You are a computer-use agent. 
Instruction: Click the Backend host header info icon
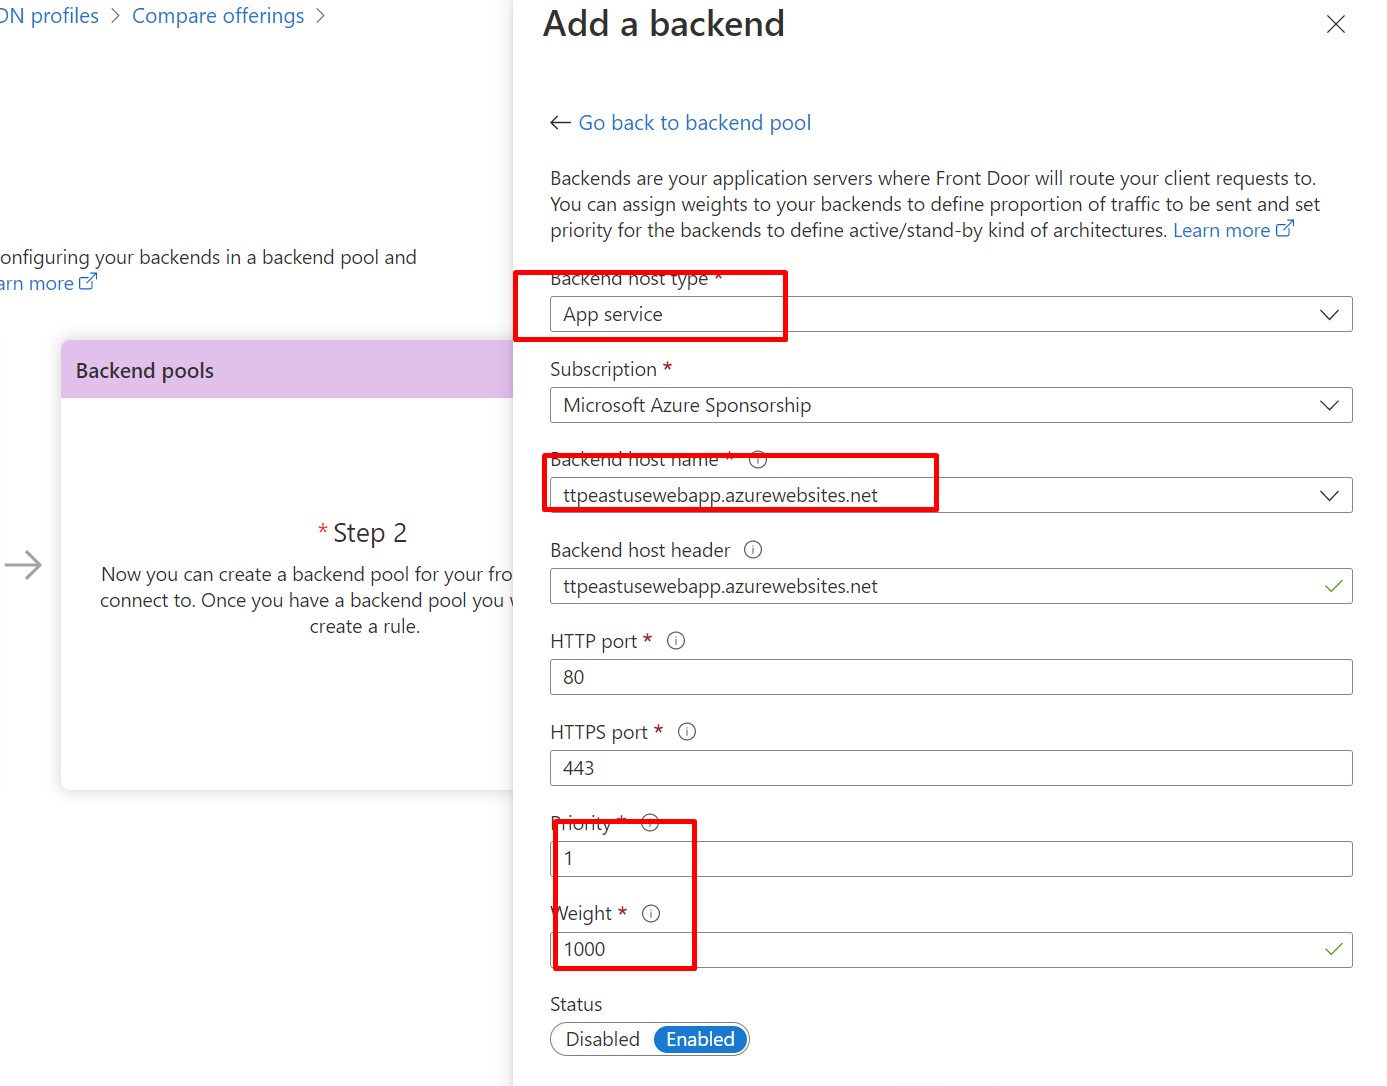pos(753,550)
